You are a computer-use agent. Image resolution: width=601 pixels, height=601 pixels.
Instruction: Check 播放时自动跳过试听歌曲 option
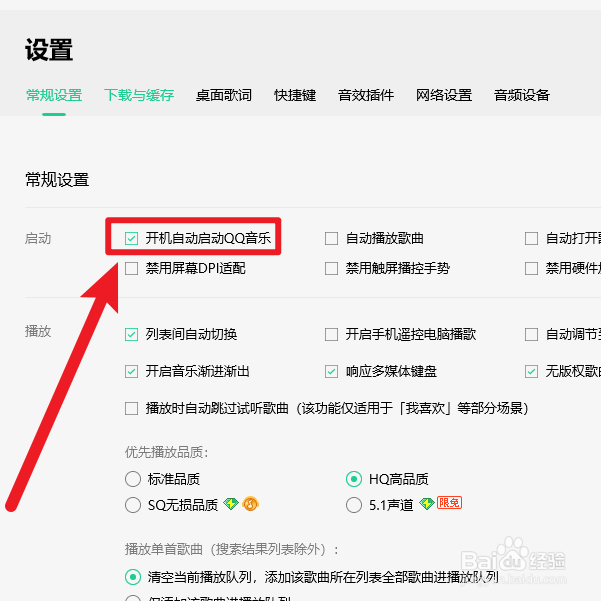coord(131,408)
